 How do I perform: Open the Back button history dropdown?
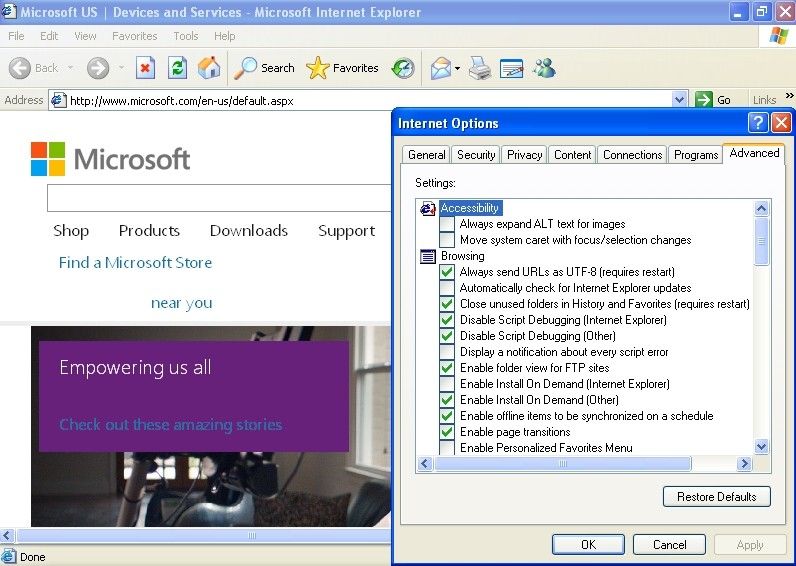[71, 68]
